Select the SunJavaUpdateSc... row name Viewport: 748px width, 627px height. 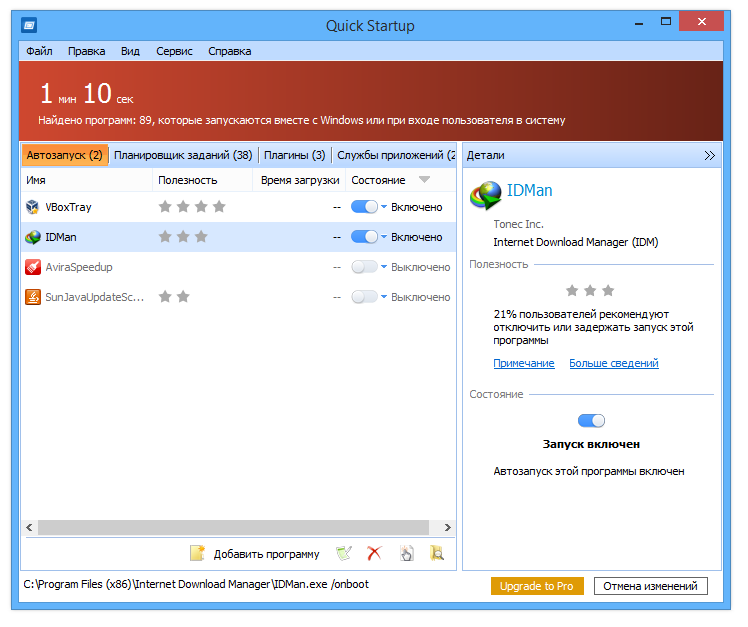(x=94, y=297)
